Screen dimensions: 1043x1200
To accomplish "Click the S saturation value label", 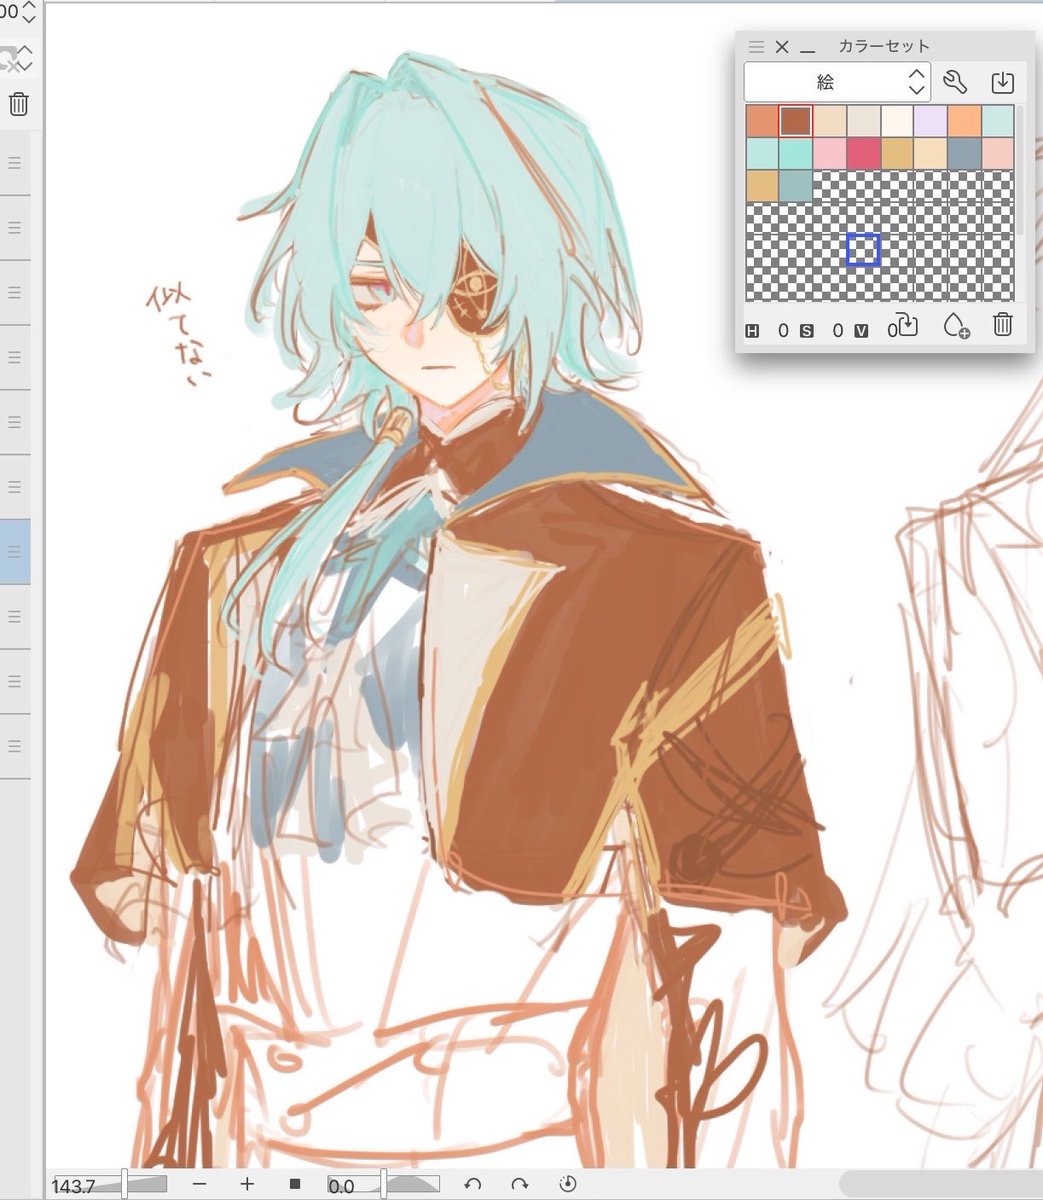I will click(806, 330).
